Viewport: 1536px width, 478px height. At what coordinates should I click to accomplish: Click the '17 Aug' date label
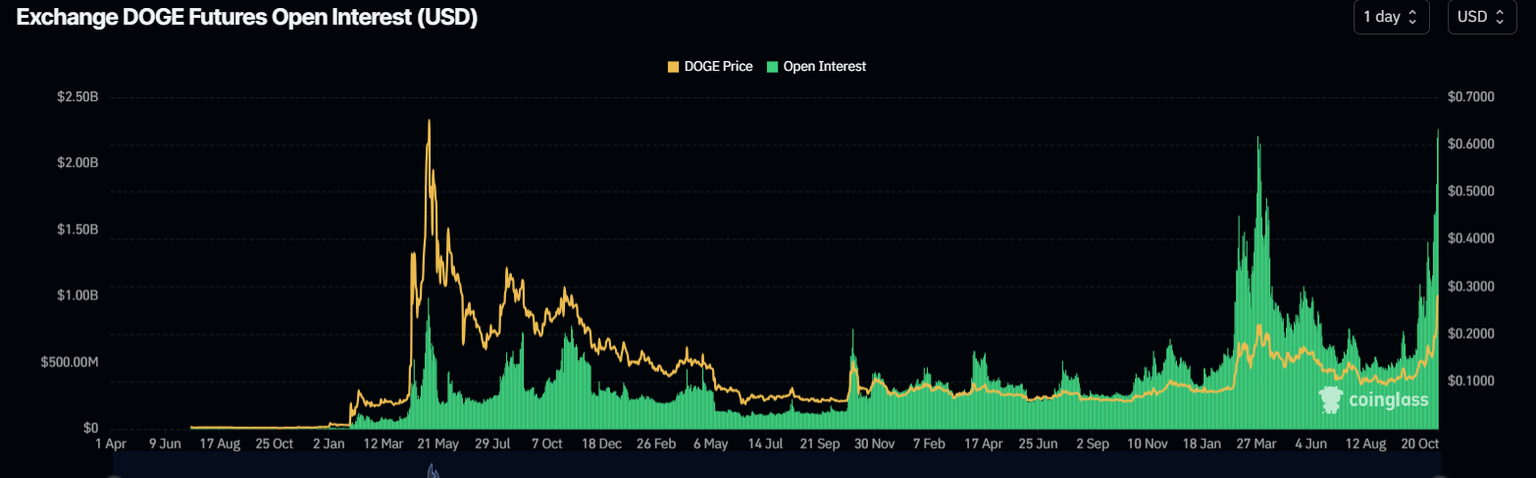[221, 443]
